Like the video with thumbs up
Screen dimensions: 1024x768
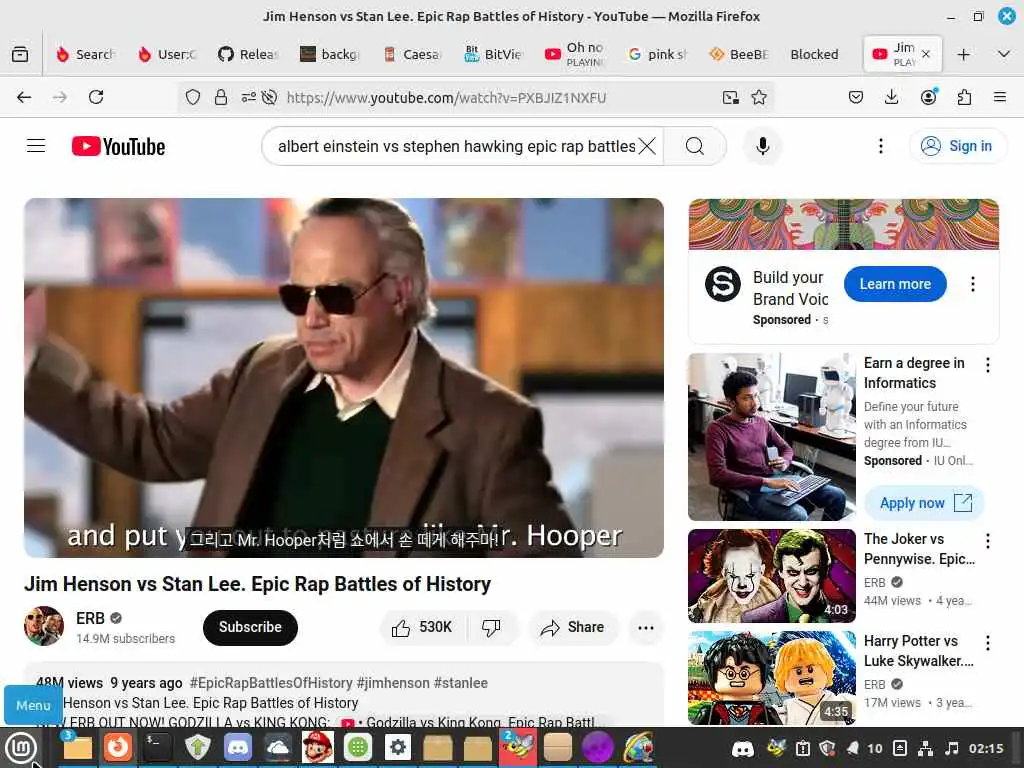click(423, 628)
